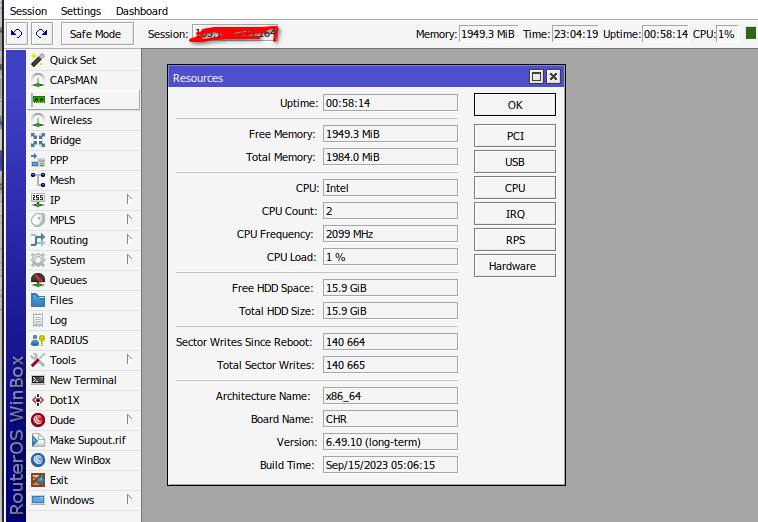Click the Free HDD Space field

click(x=390, y=288)
